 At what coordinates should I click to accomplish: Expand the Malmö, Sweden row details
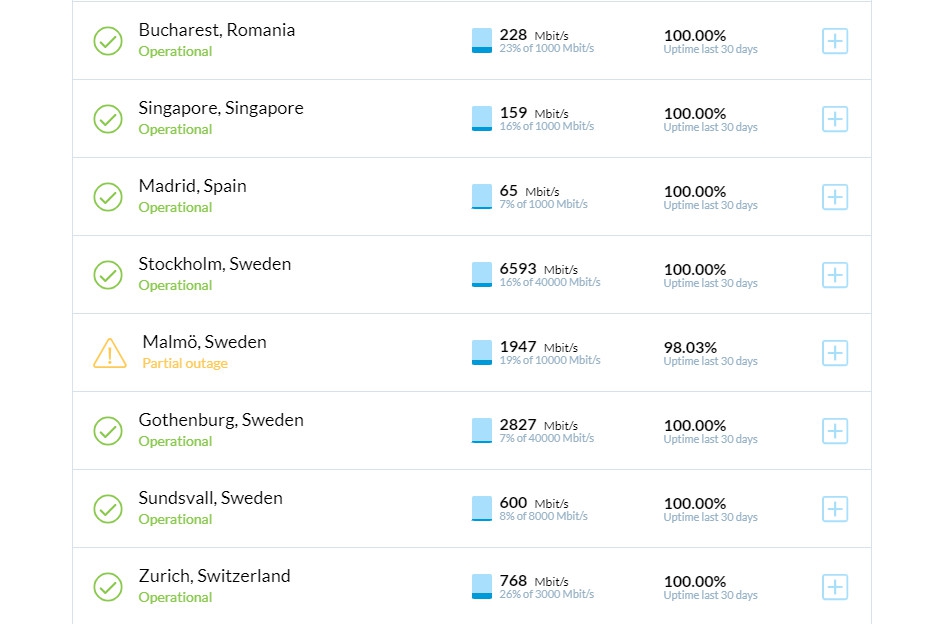pyautogui.click(x=835, y=353)
